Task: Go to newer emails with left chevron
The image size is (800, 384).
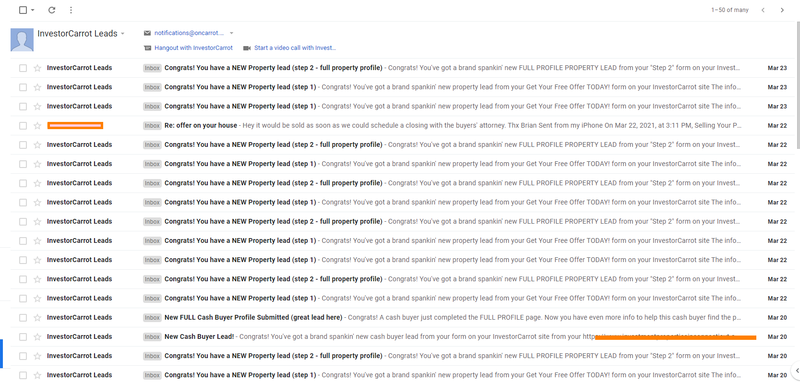Action: point(763,10)
